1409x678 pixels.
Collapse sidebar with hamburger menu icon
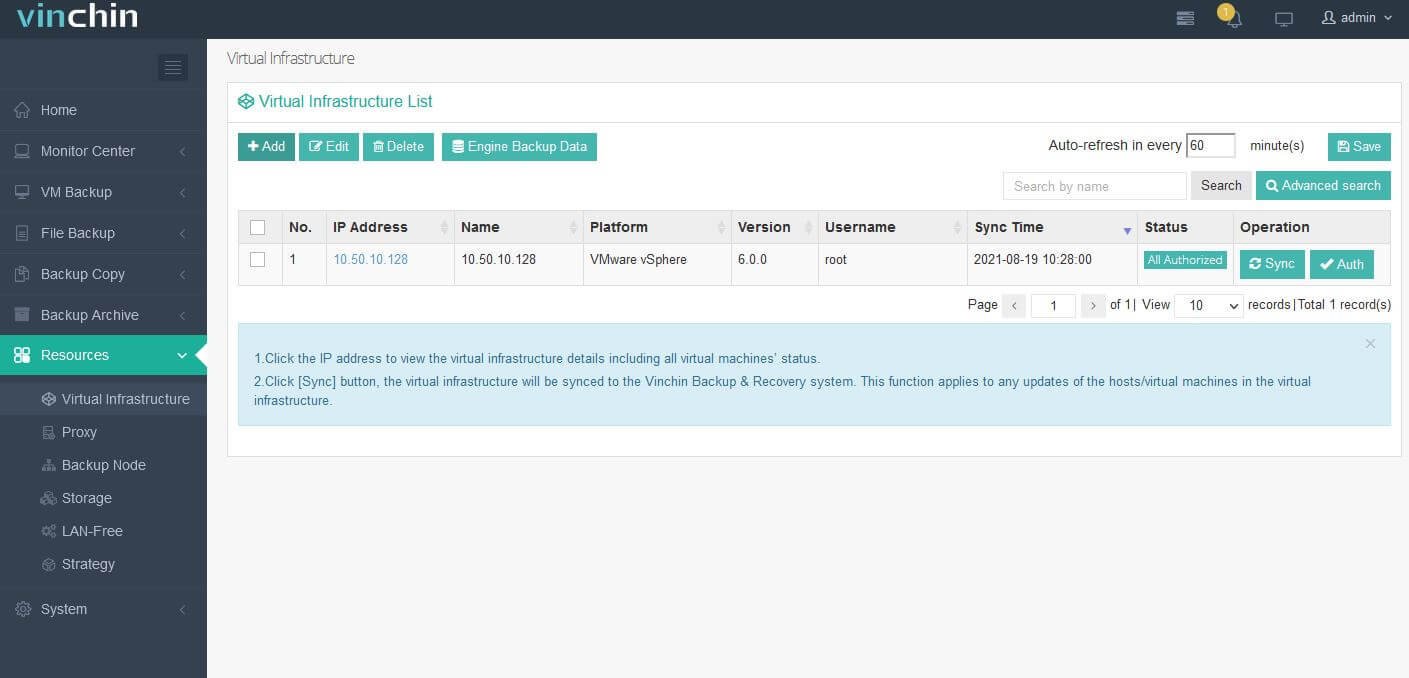(x=172, y=67)
